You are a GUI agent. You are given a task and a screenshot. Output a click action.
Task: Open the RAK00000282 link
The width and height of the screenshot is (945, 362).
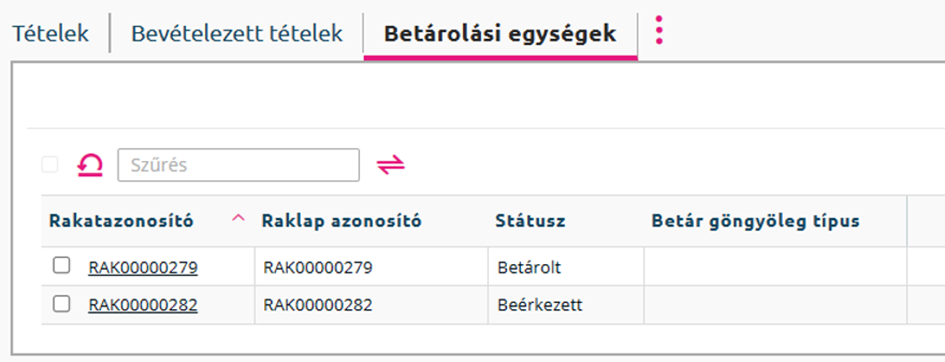pos(143,305)
